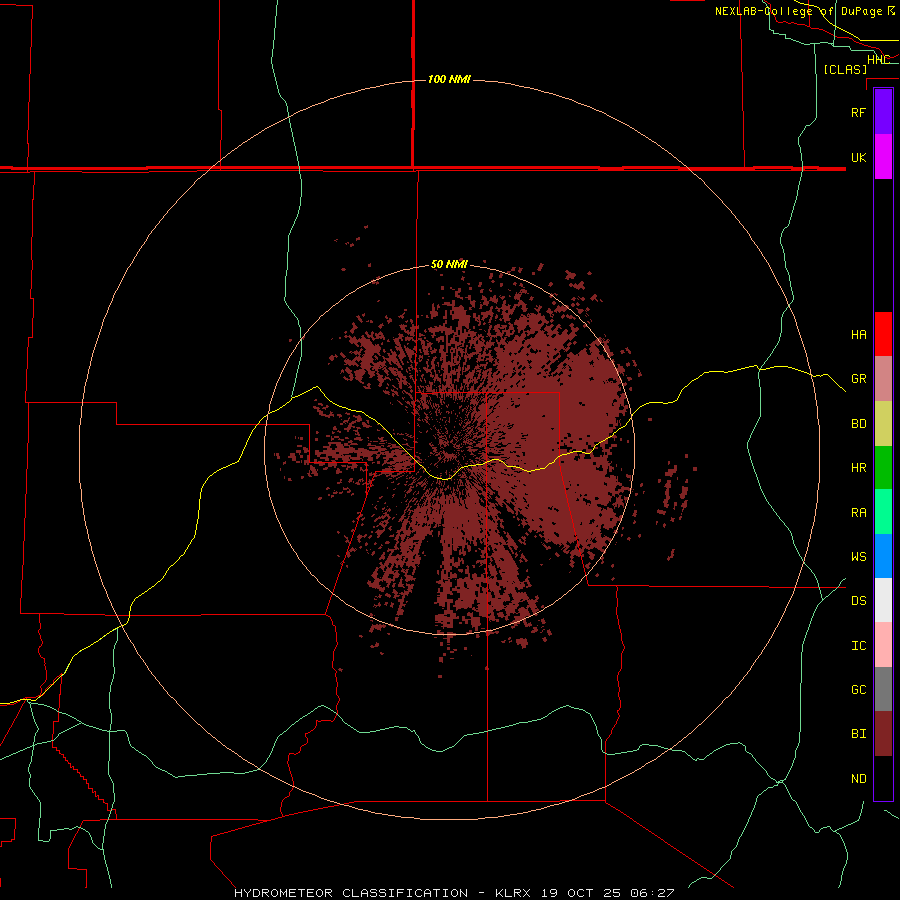
Task: Click the WS legend label
Action: [x=858, y=556]
